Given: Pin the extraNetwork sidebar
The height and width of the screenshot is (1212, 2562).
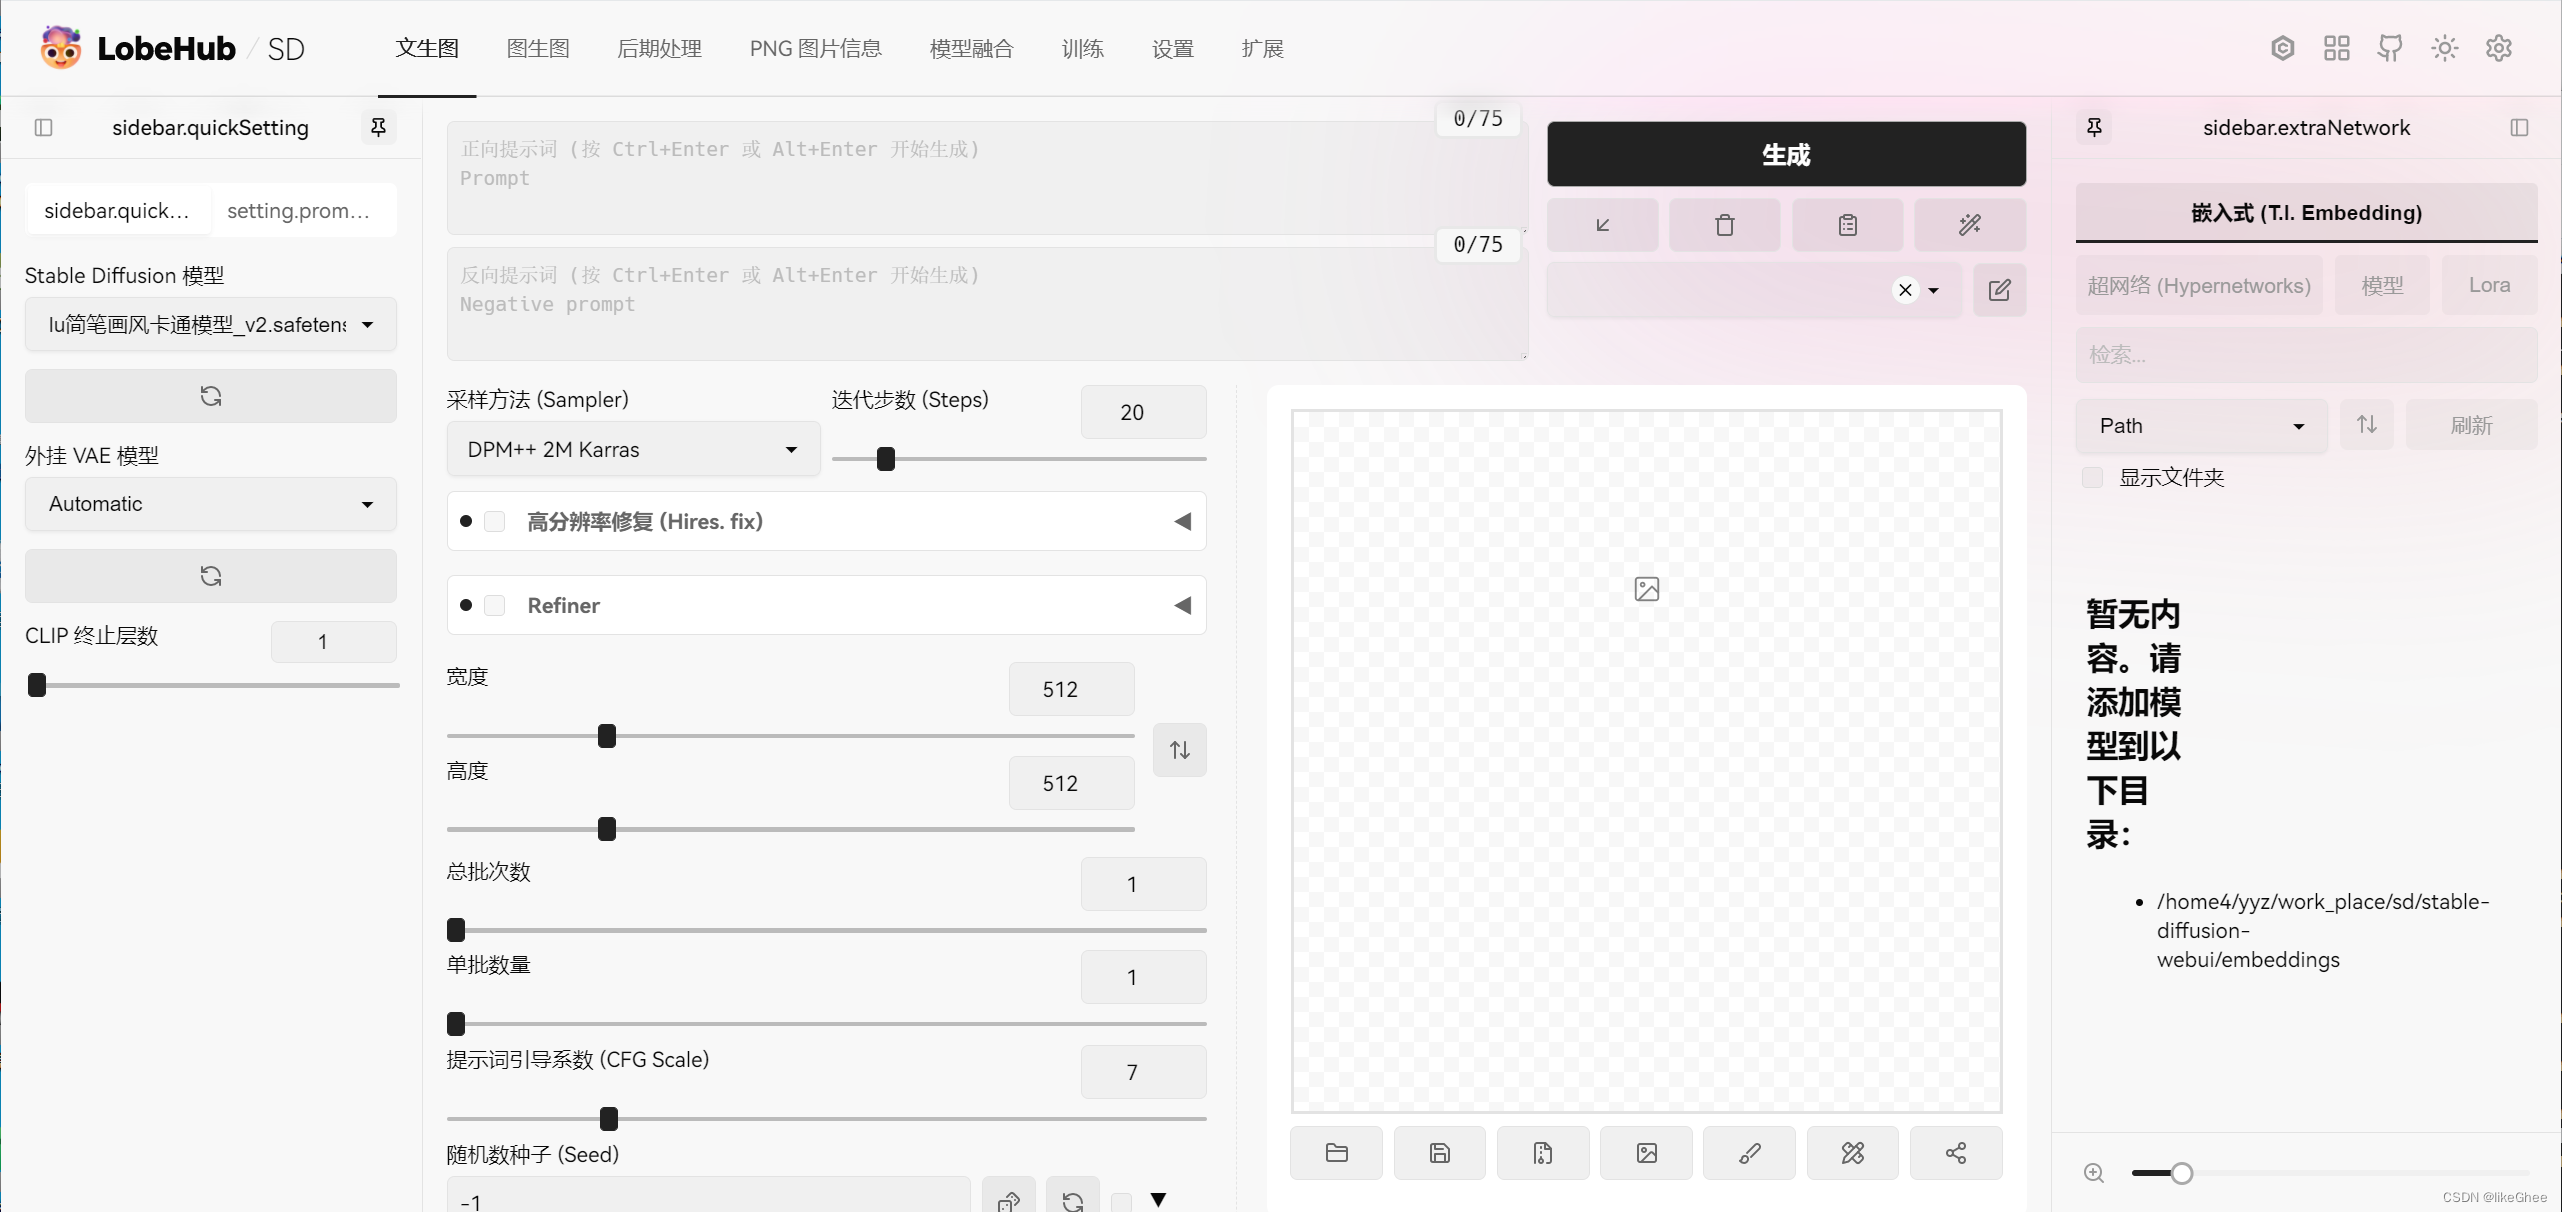Looking at the screenshot, I should pyautogui.click(x=2094, y=127).
